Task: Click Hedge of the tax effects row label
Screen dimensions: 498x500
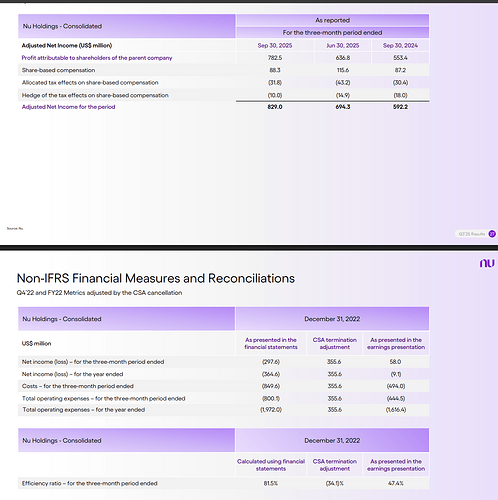Action: click(95, 95)
